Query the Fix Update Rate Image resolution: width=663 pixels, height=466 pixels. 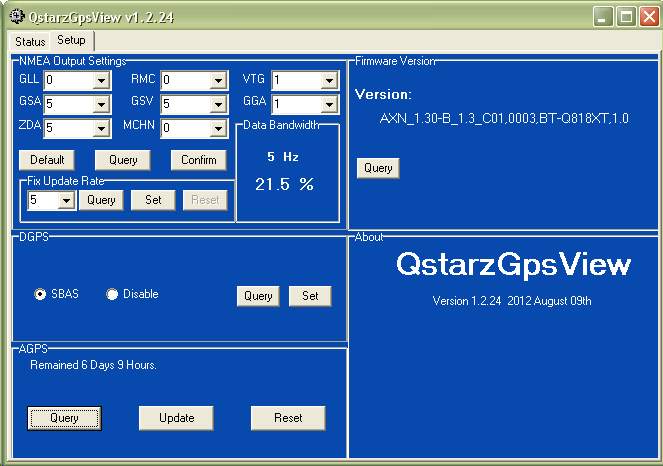[x=101, y=200]
